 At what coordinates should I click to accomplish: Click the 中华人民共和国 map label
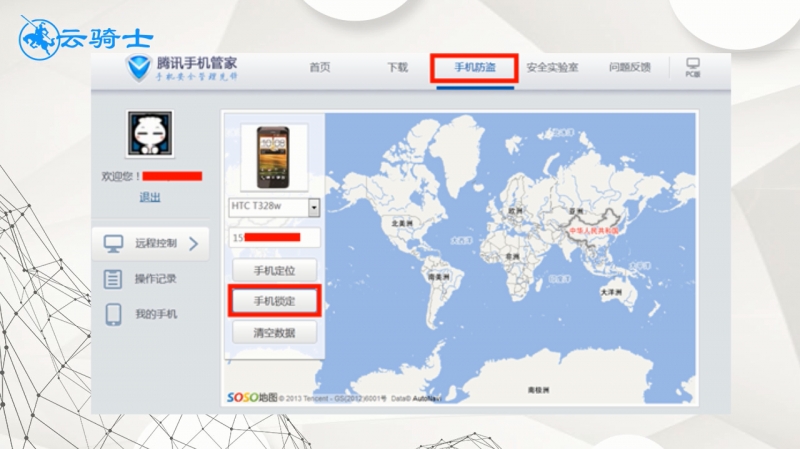[594, 231]
